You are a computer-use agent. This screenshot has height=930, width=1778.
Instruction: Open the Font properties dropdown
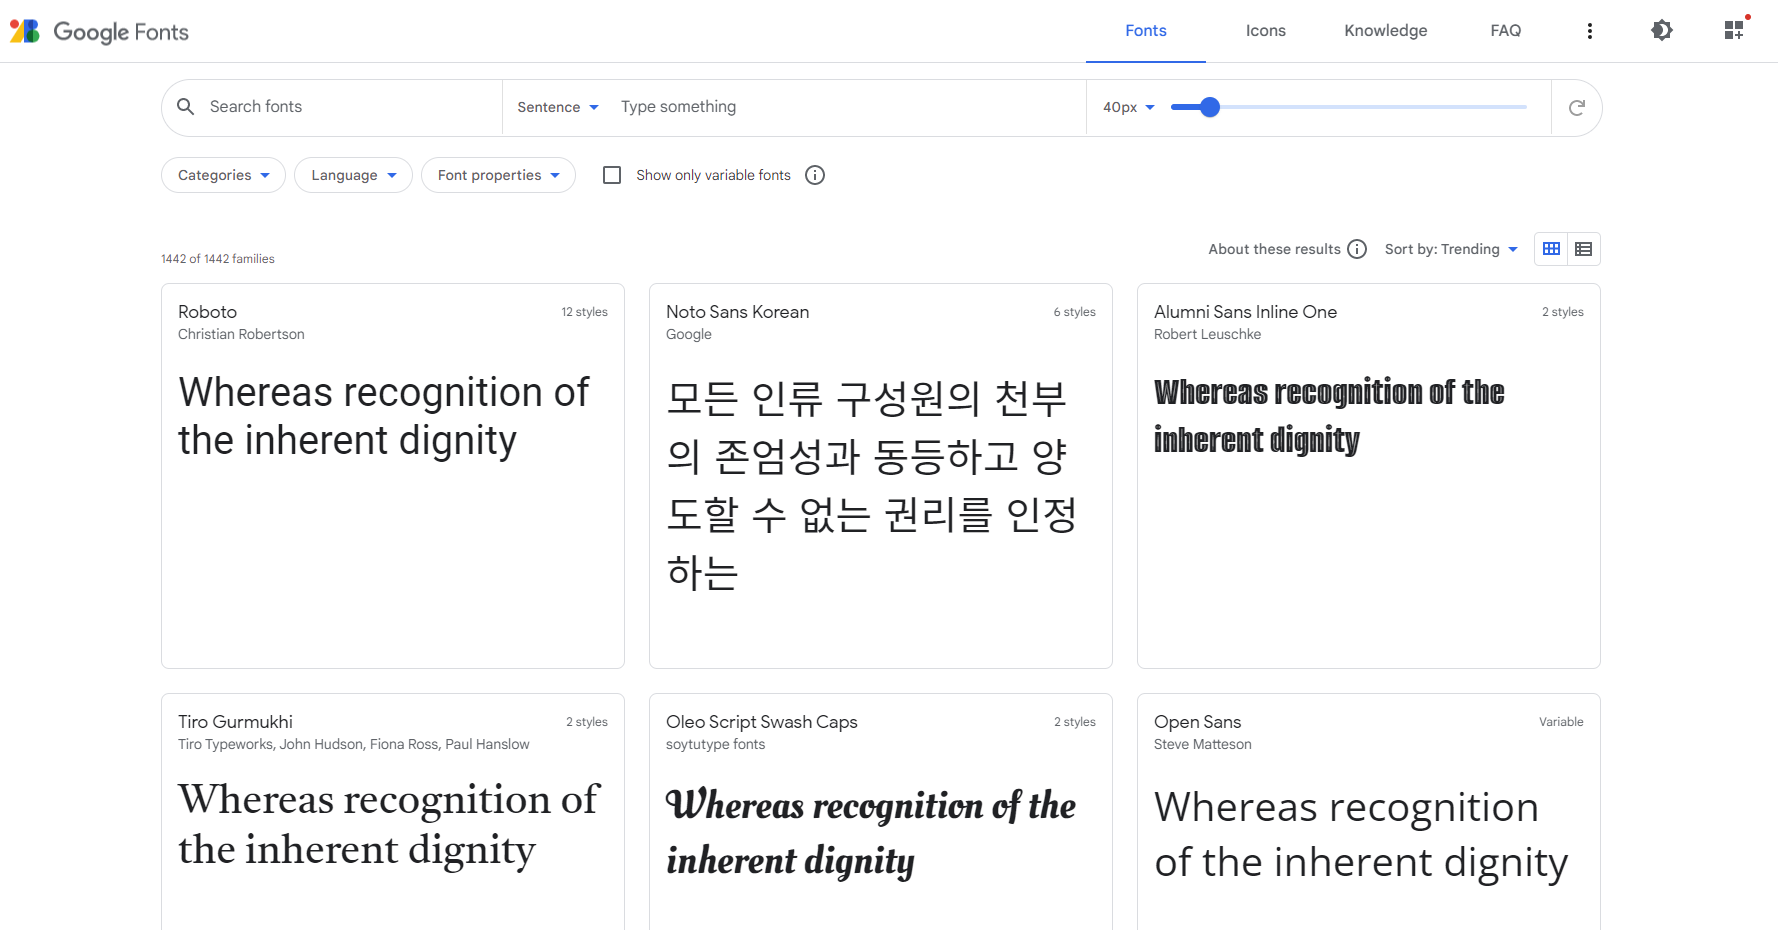[x=498, y=175]
